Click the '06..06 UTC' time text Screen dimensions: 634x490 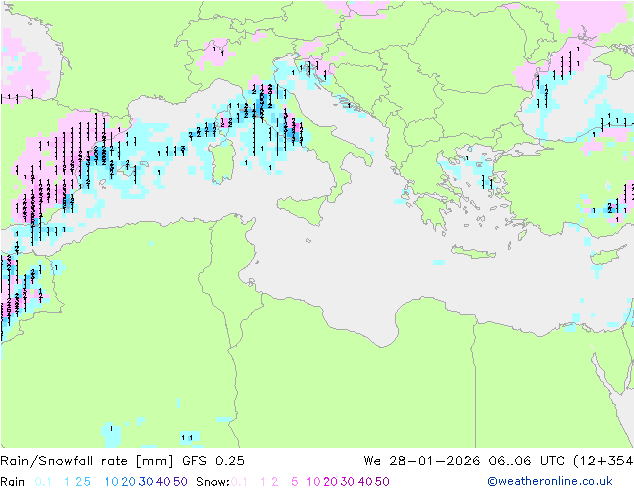click(526, 461)
